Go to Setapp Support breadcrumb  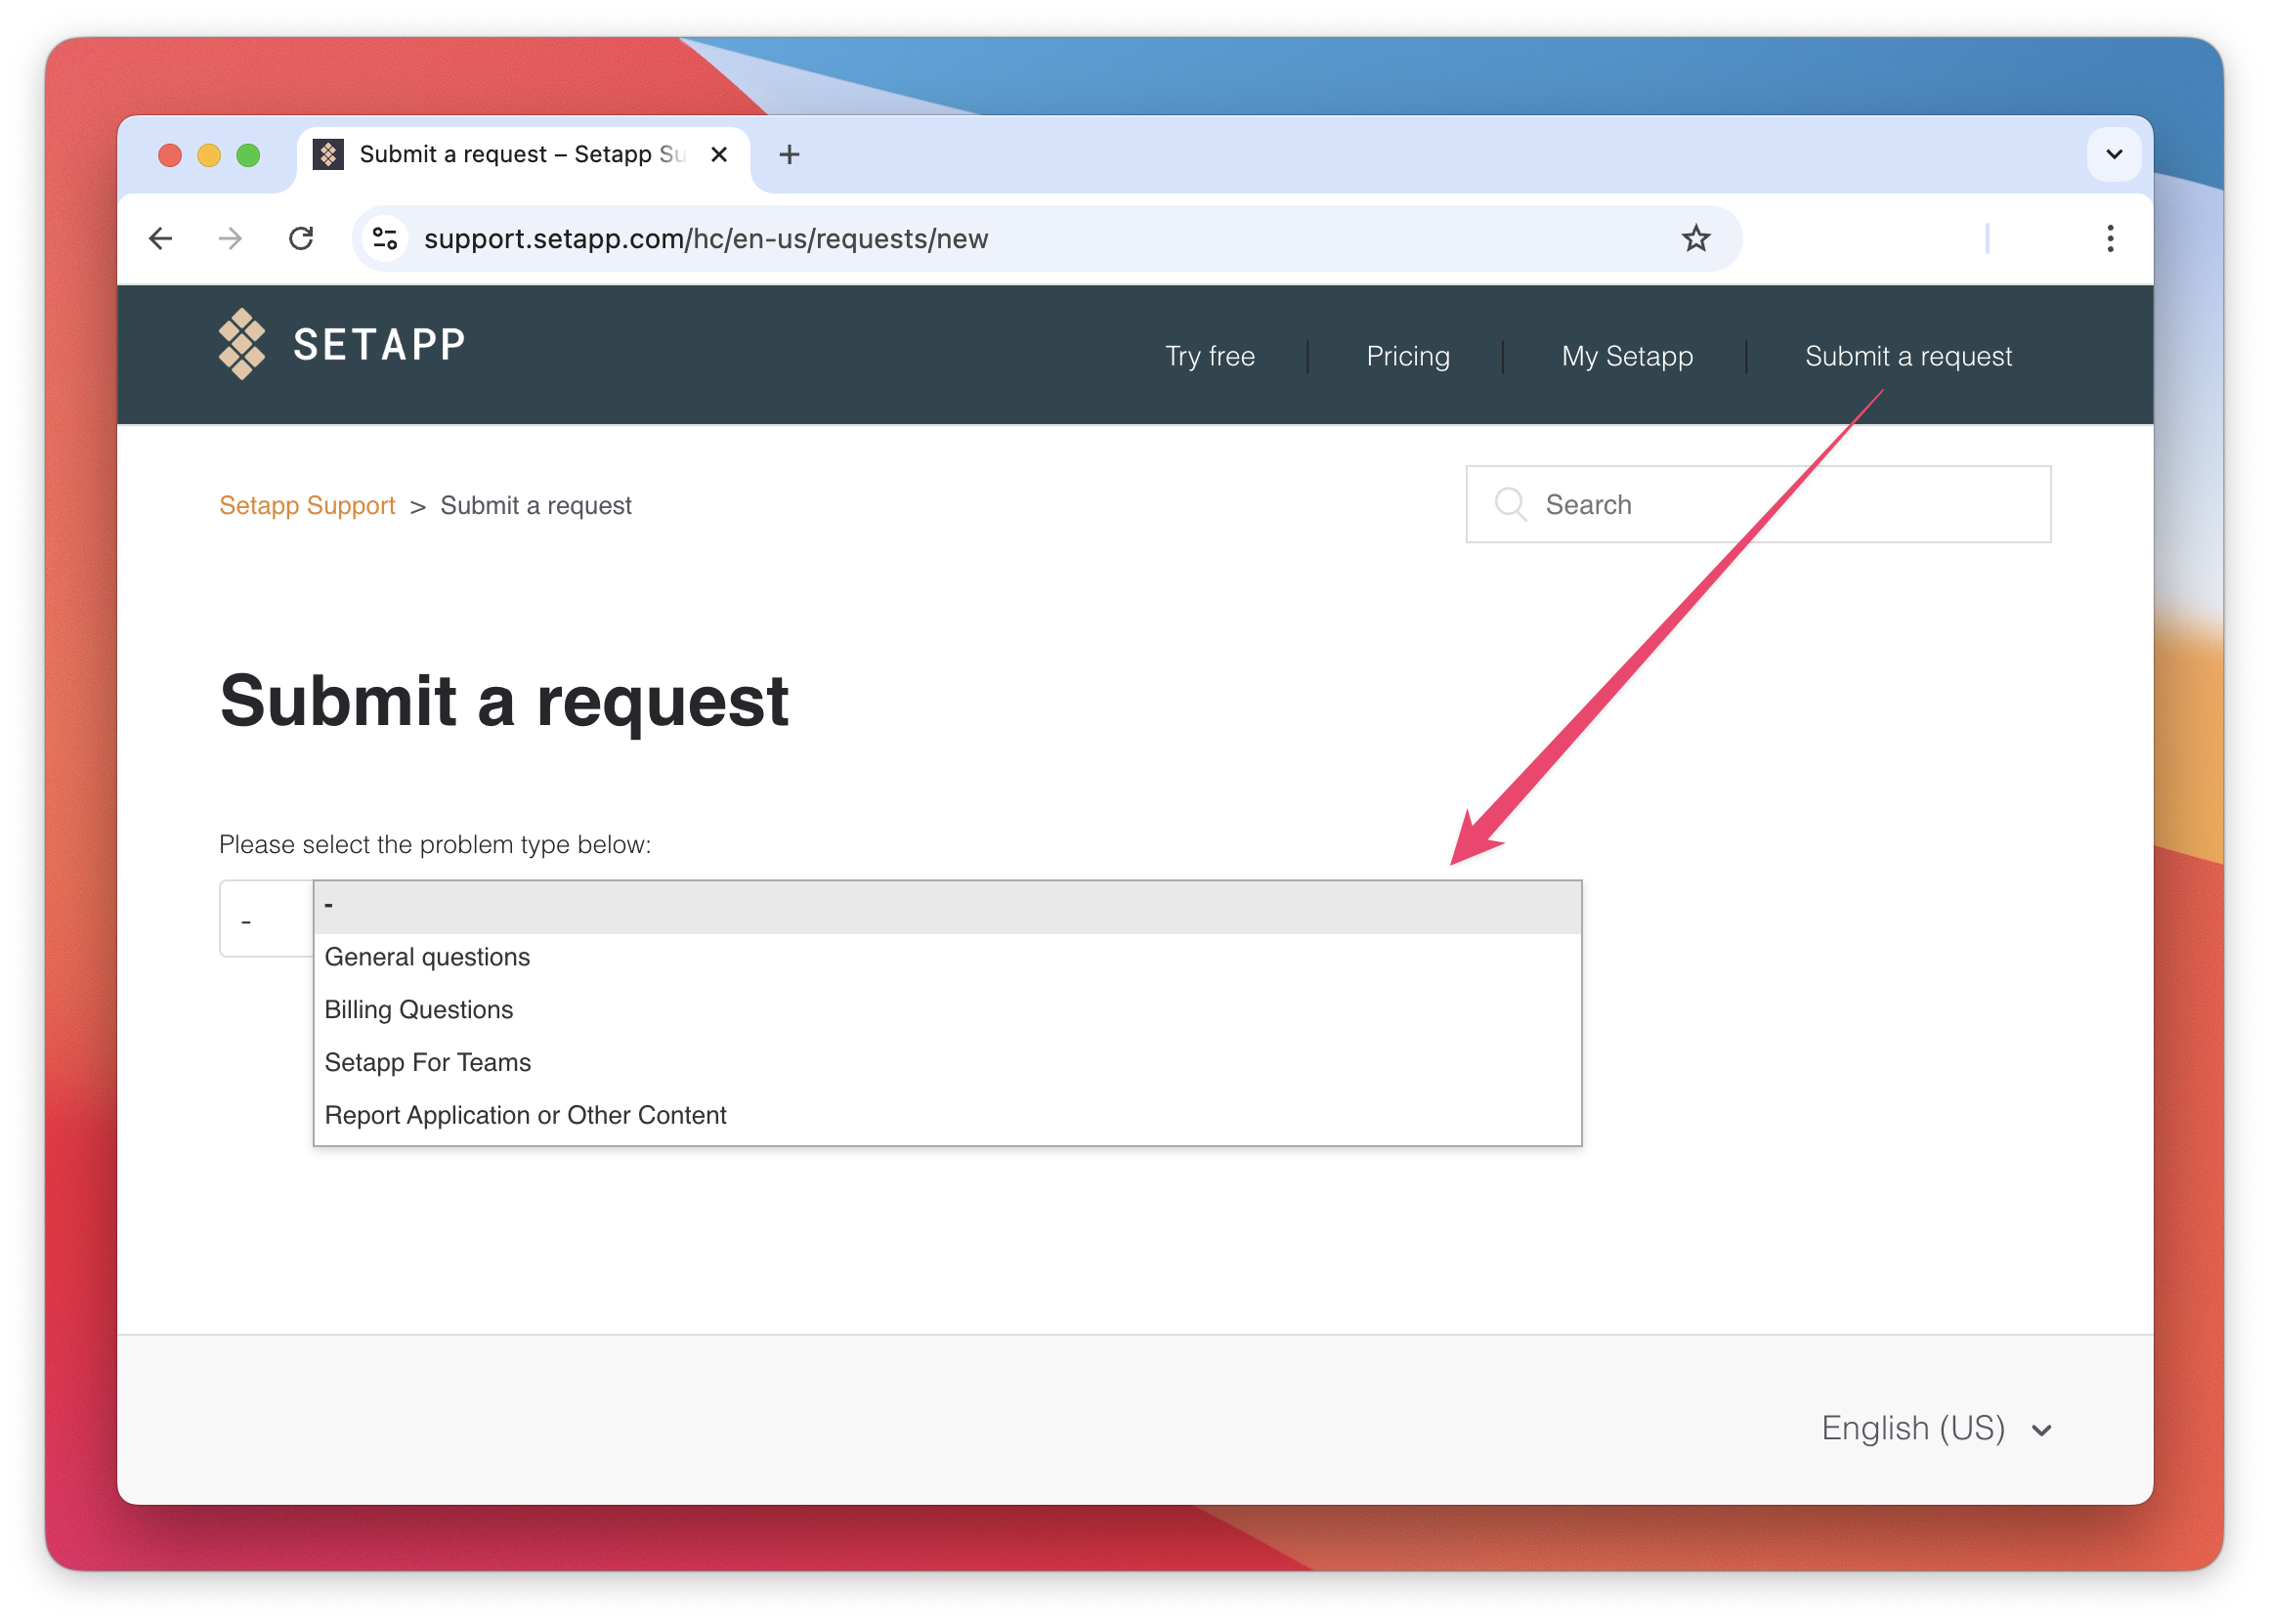pos(307,505)
